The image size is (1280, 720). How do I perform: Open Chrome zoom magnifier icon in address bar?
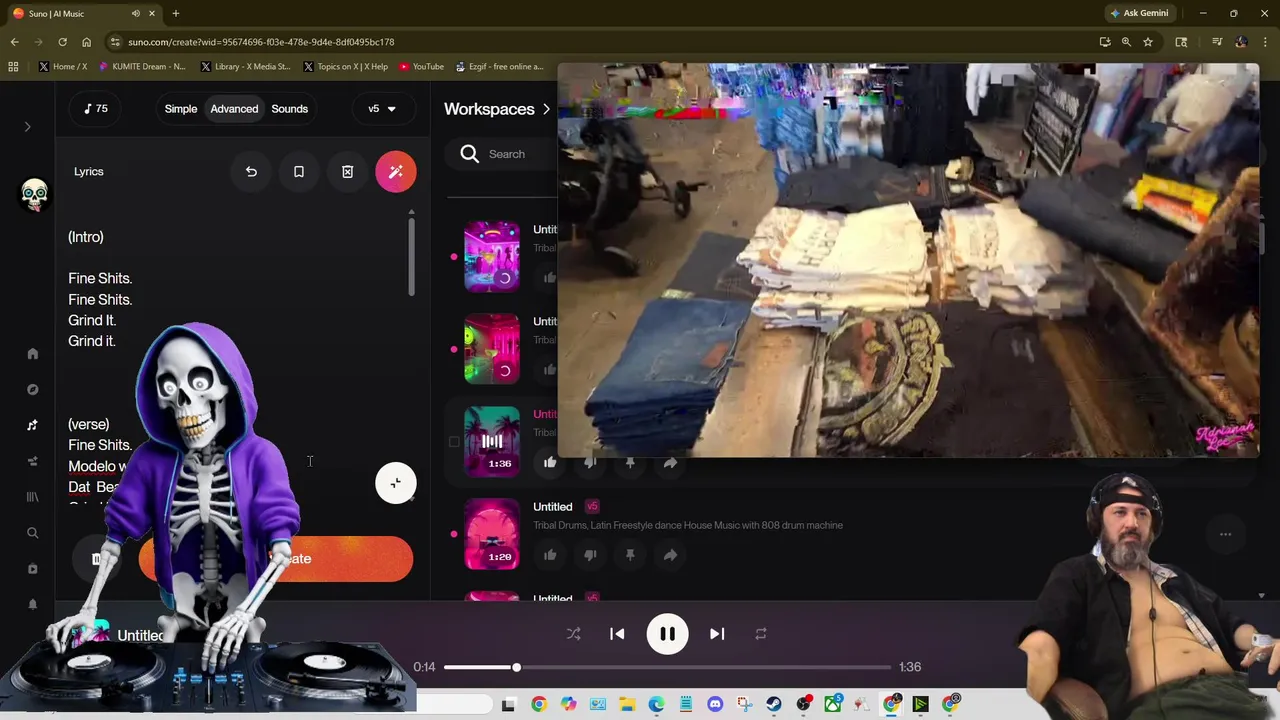pos(1126,42)
